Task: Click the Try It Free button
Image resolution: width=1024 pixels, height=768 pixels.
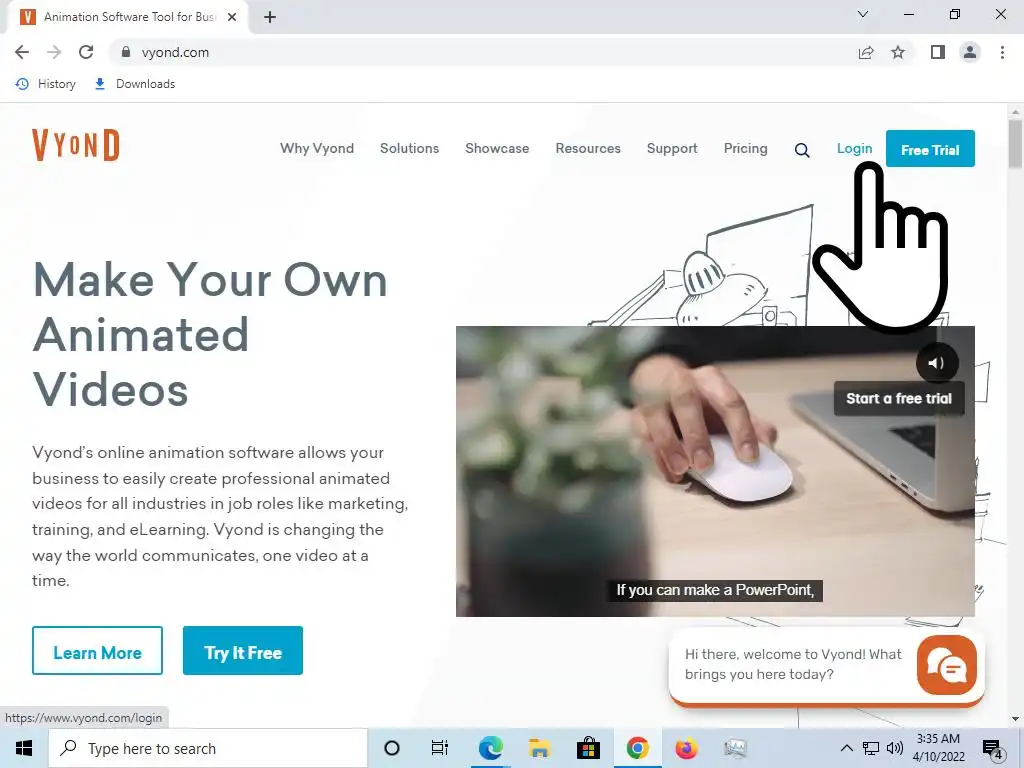Action: tap(243, 650)
